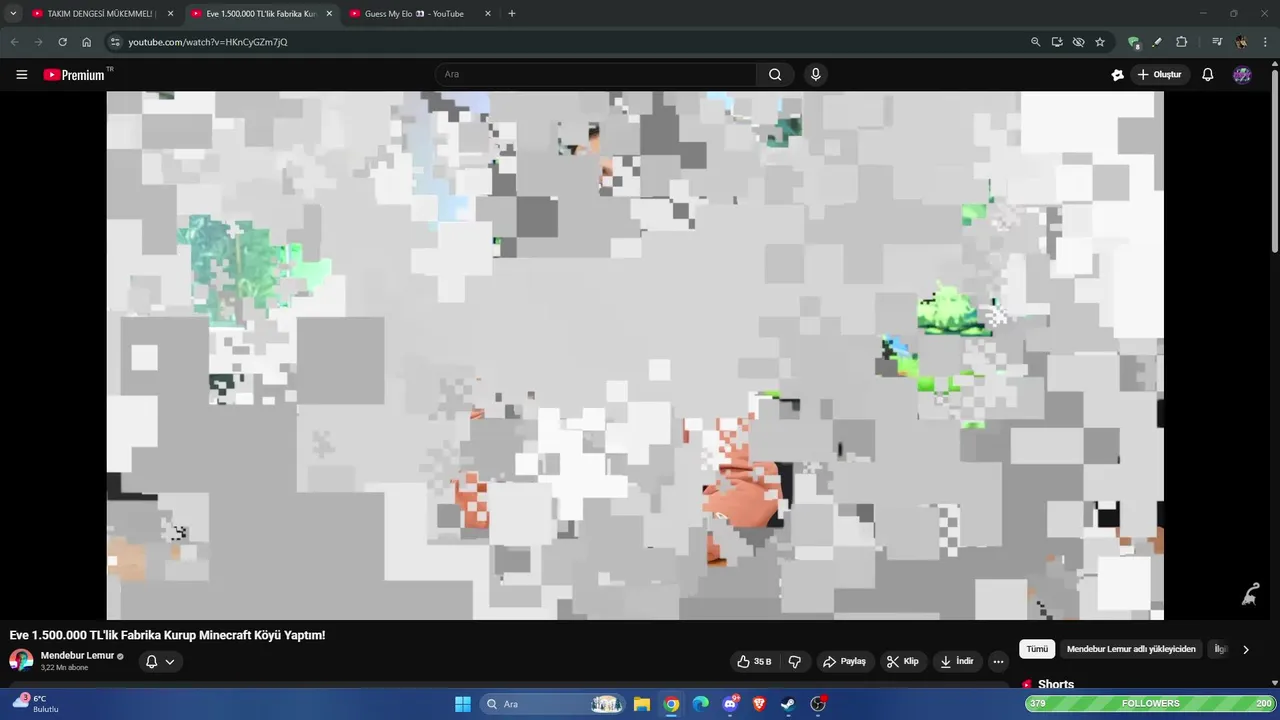Open YouTube notifications bell in header
The height and width of the screenshot is (720, 1280).
click(x=1207, y=75)
